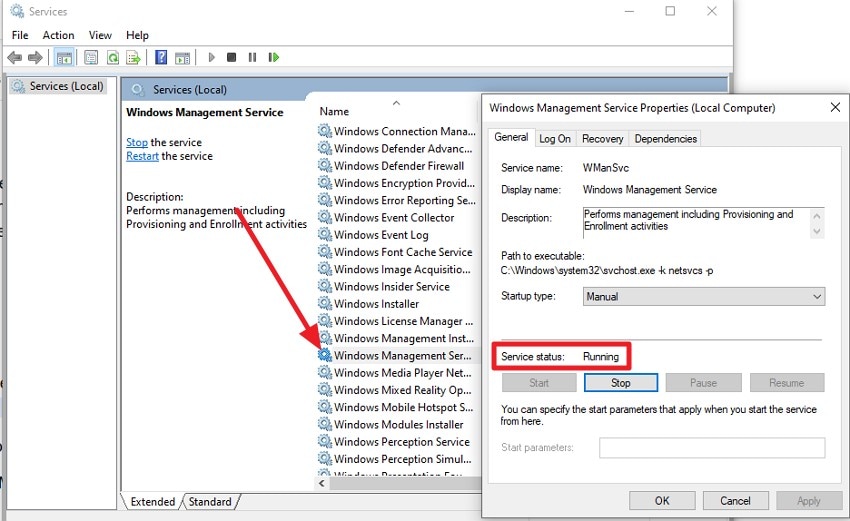Image resolution: width=850 pixels, height=521 pixels.
Task: Open the Help toolbar icon
Action: pos(161,57)
